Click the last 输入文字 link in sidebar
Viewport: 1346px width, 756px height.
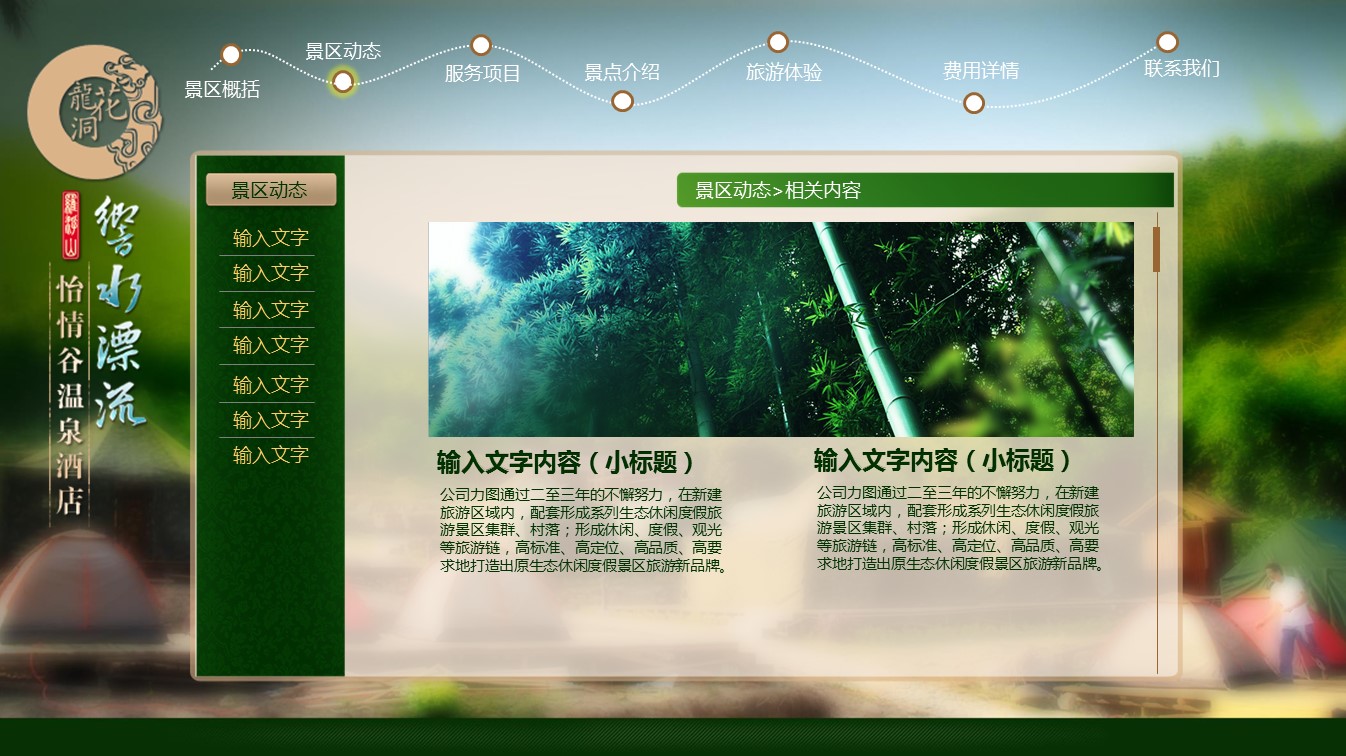270,455
